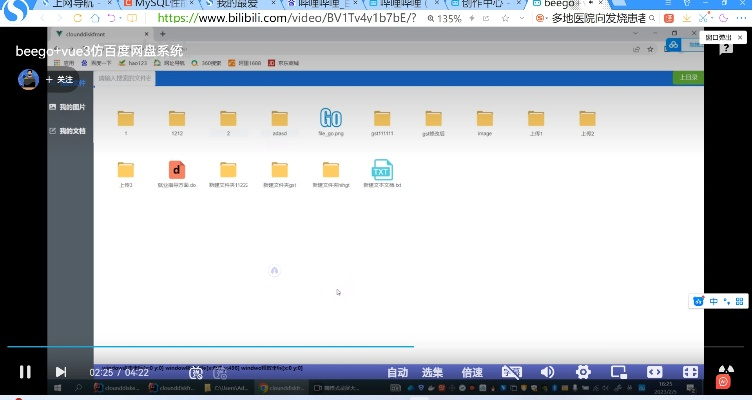
Task: Toggle the subtitle display button
Action: point(511,372)
